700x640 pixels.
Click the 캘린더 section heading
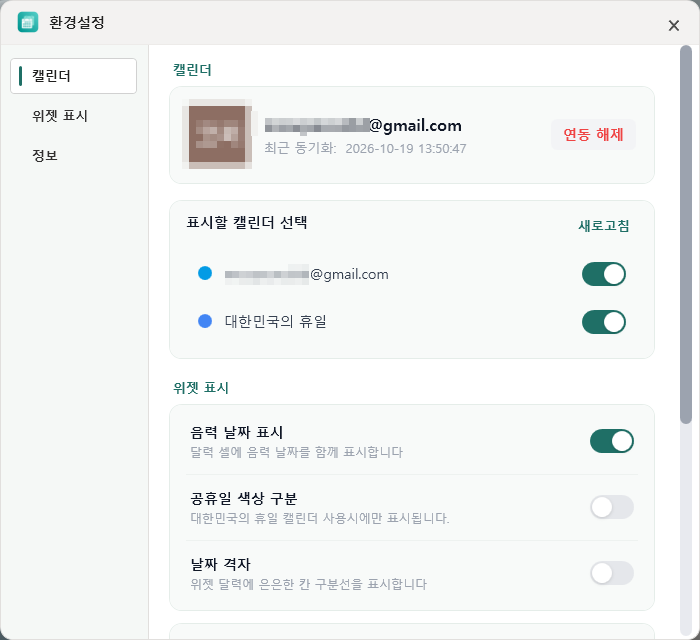(x=192, y=70)
